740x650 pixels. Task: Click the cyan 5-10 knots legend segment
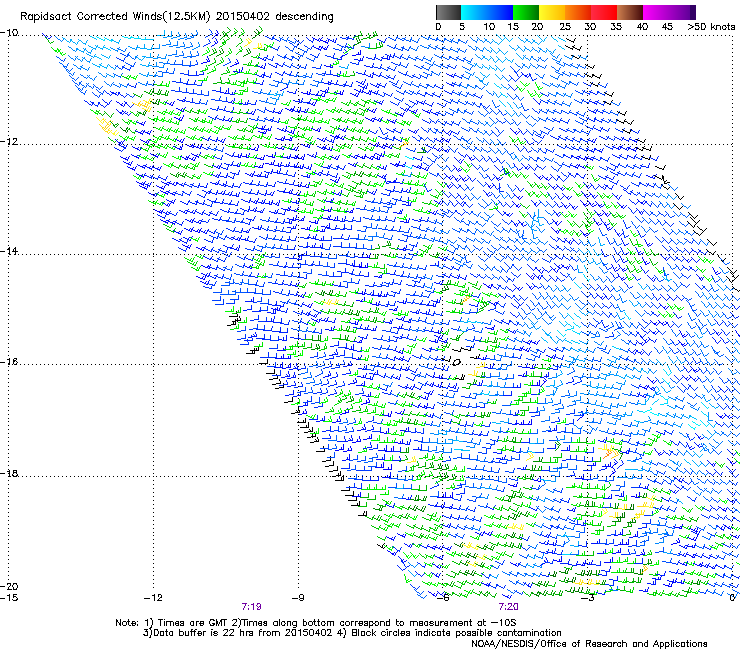(x=474, y=12)
